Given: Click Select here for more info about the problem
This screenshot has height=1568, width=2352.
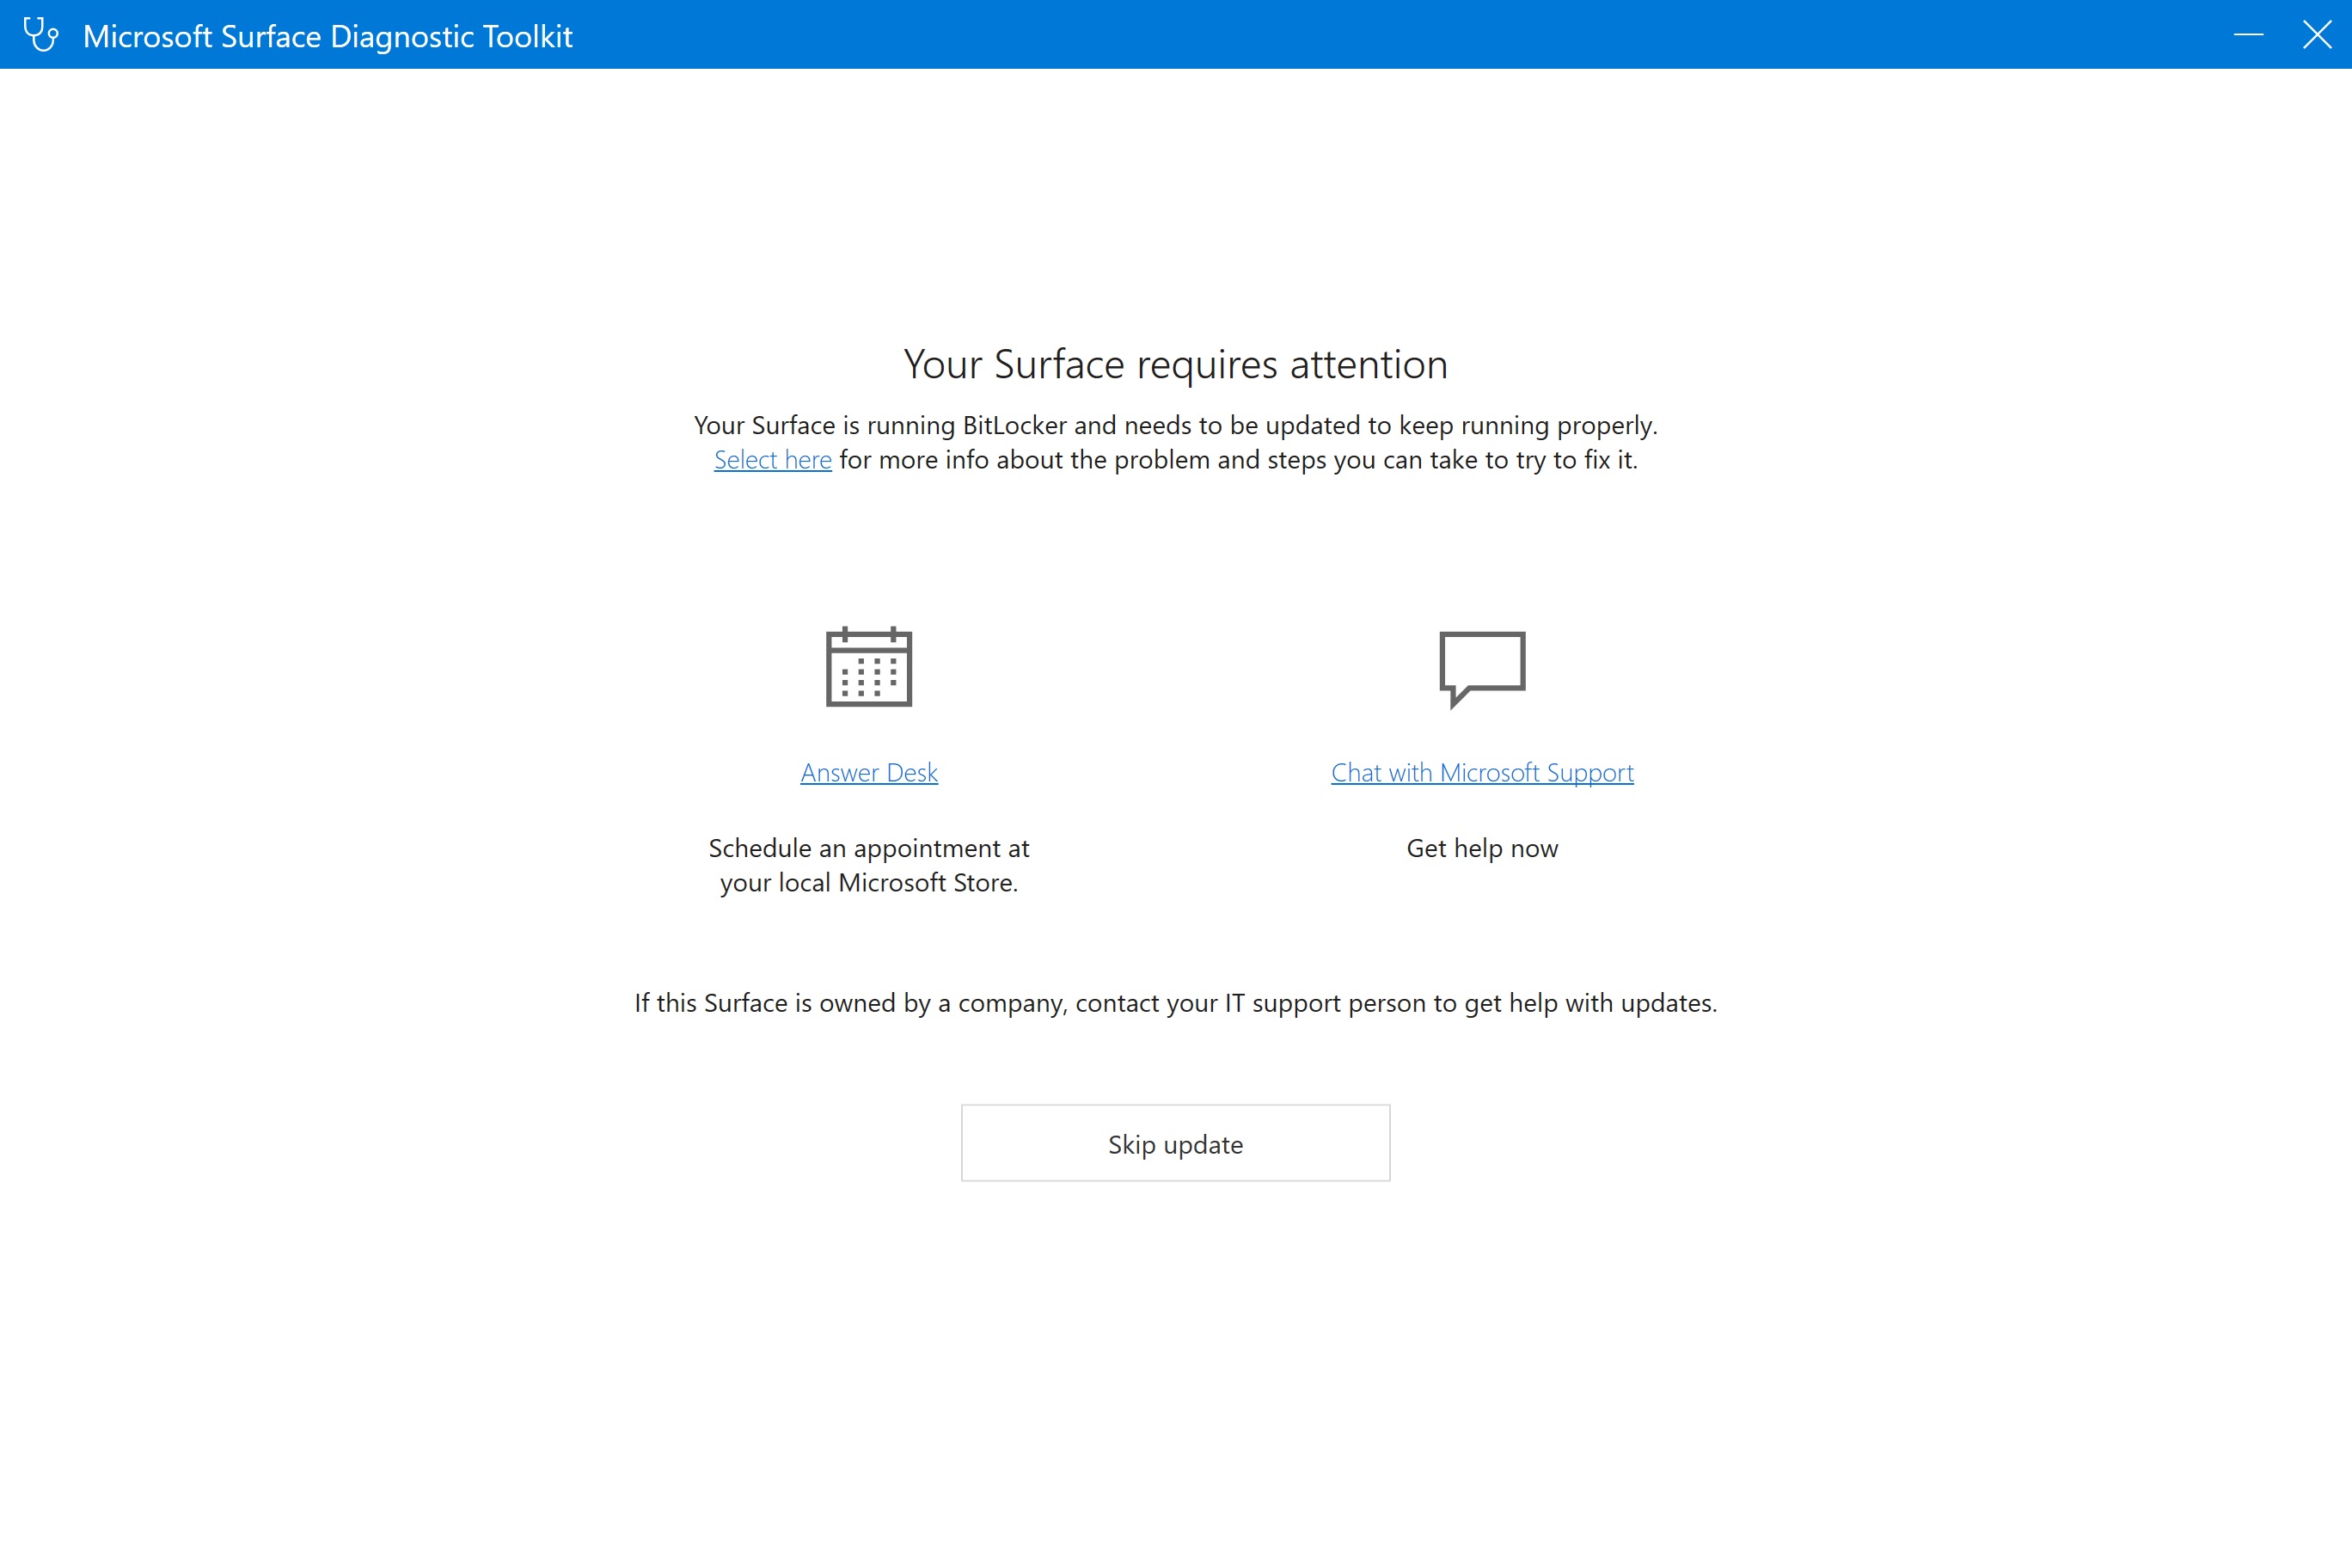Looking at the screenshot, I should coord(771,460).
